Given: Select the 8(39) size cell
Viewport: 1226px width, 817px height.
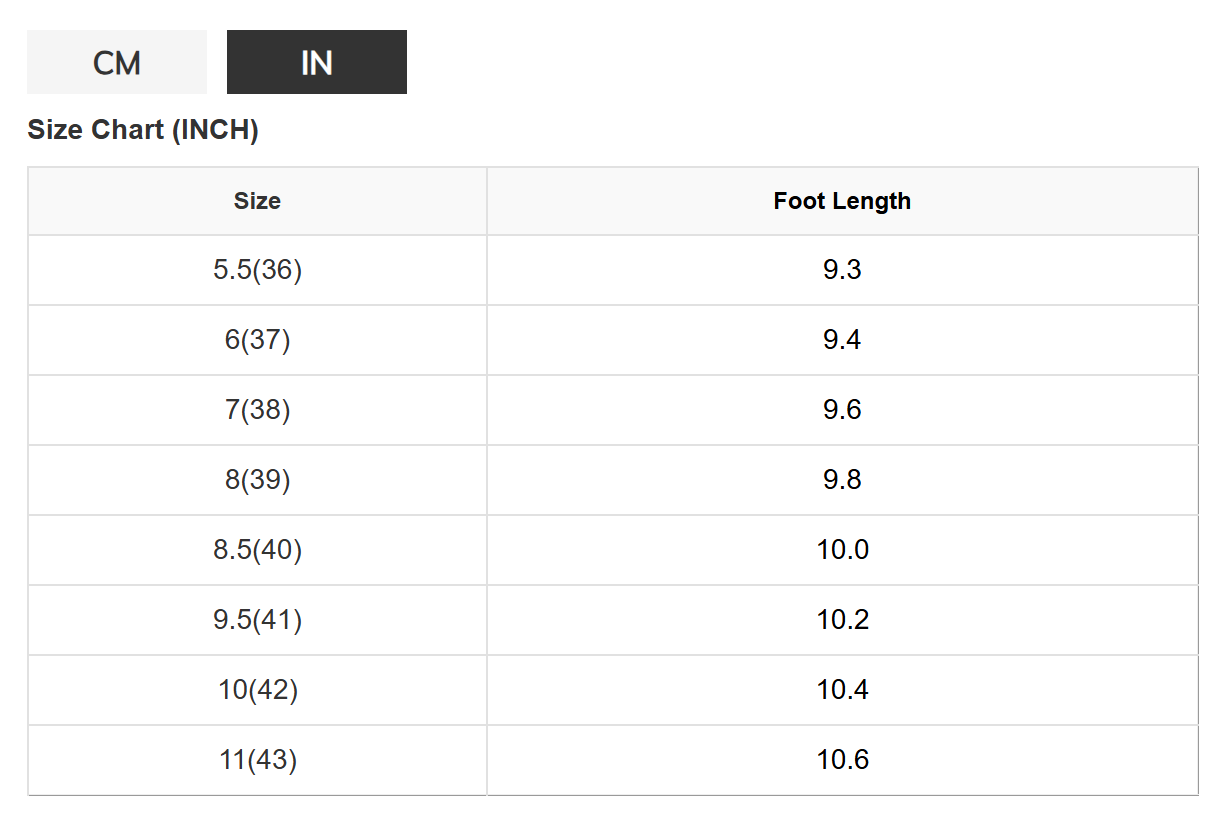Looking at the screenshot, I should coord(257,480).
